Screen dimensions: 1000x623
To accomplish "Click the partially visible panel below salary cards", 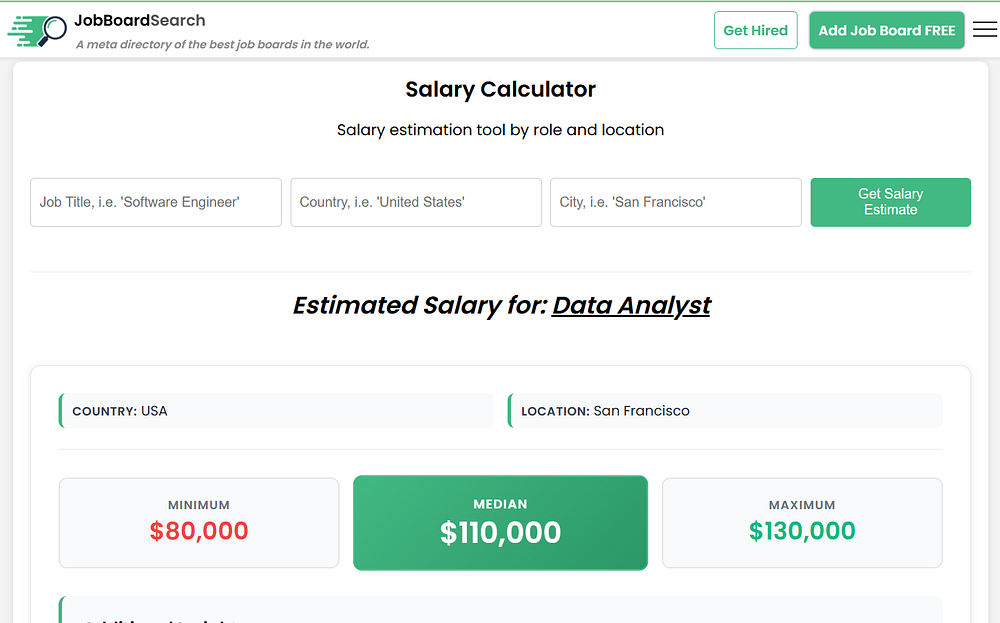I will [500, 610].
